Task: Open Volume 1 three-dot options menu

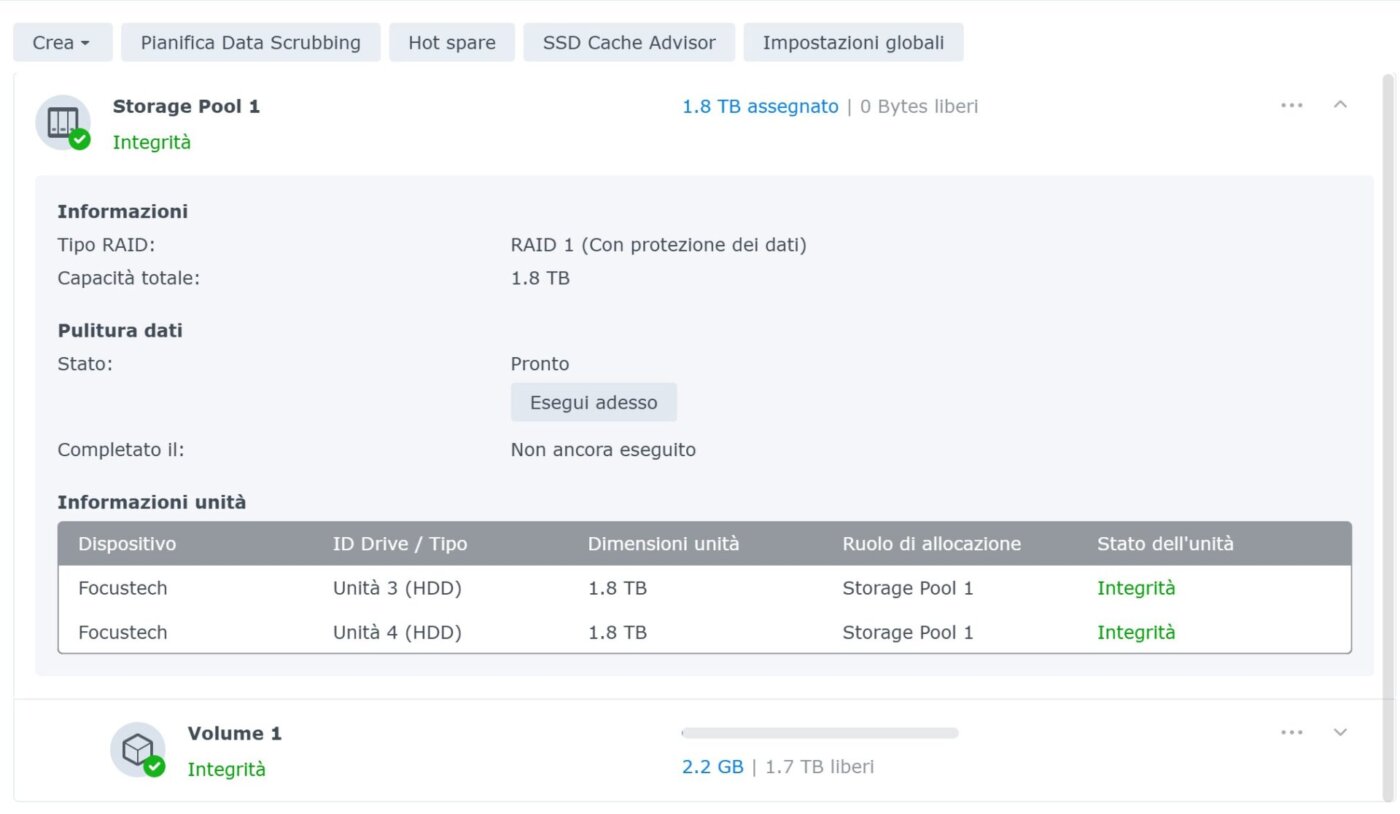Action: coord(1291,732)
